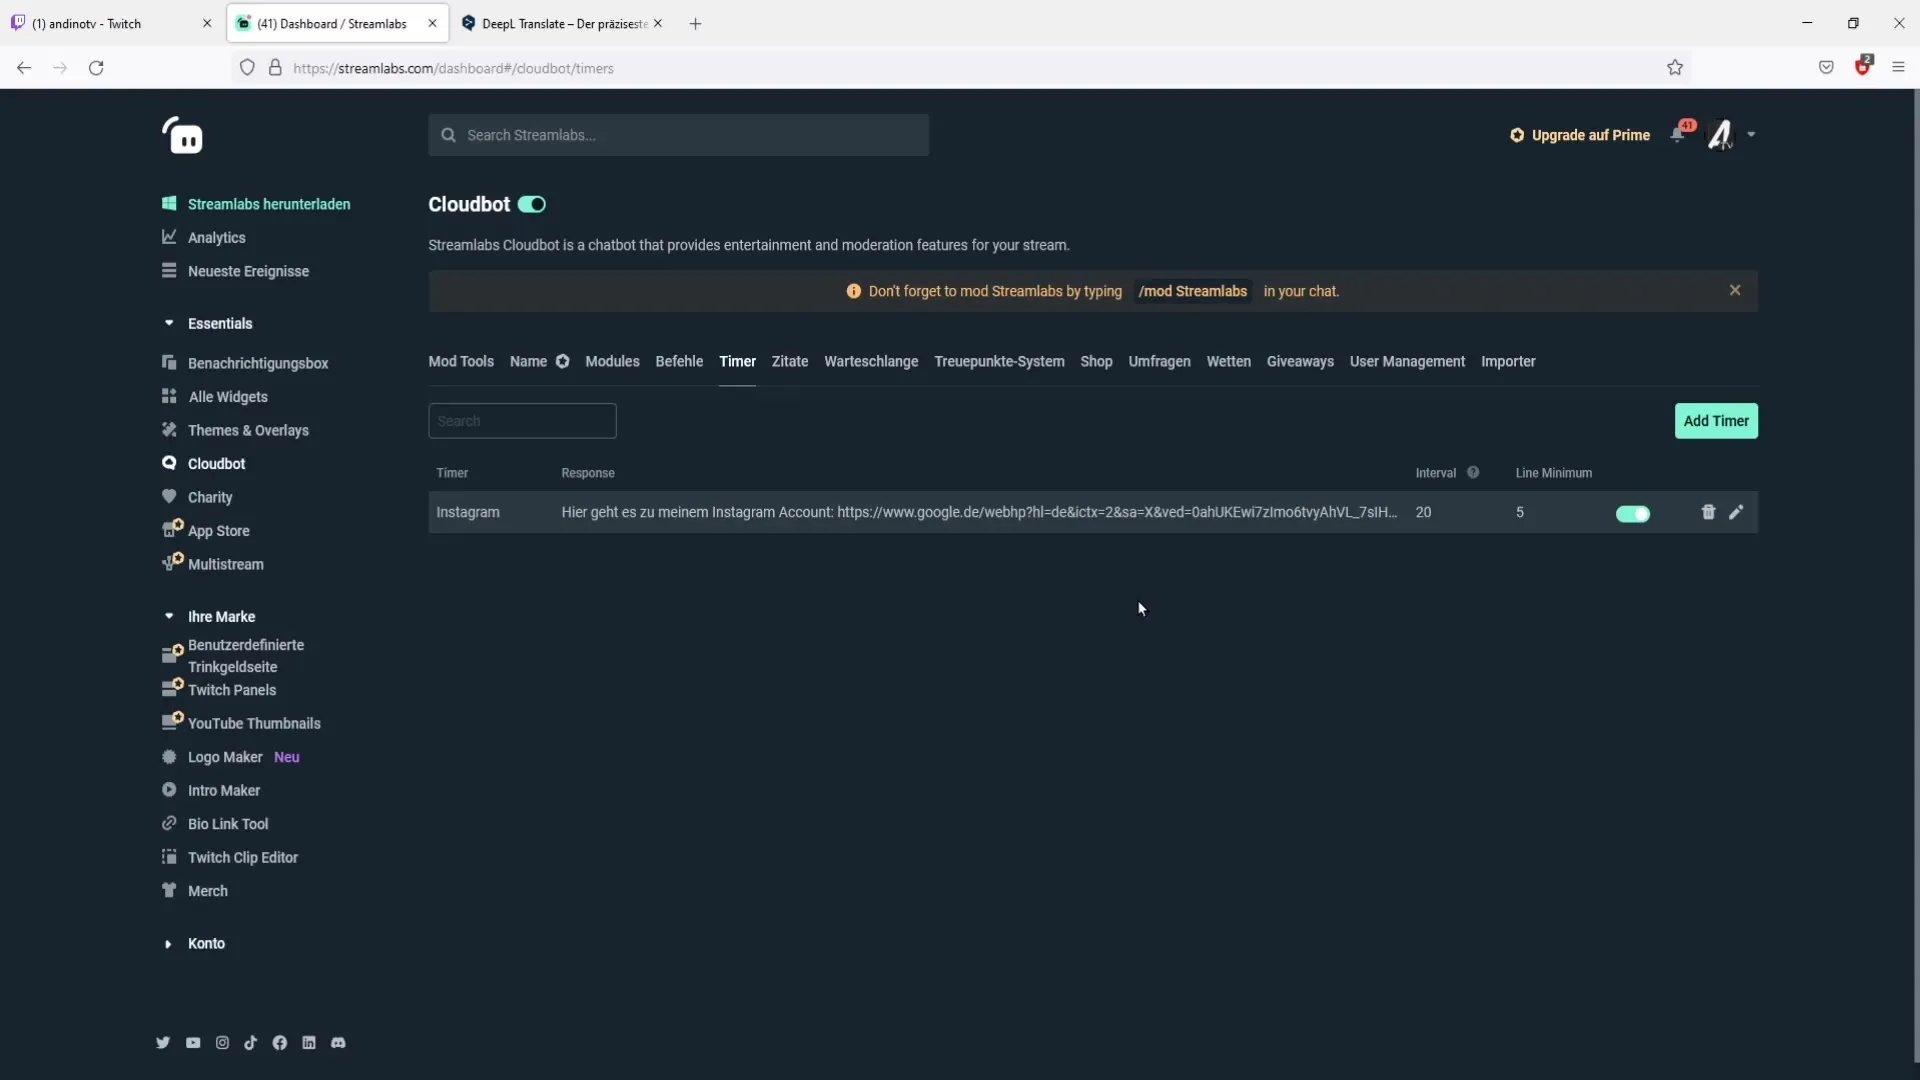1920x1080 pixels.
Task: Open Pocket save icon in toolbar
Action: tap(1826, 68)
